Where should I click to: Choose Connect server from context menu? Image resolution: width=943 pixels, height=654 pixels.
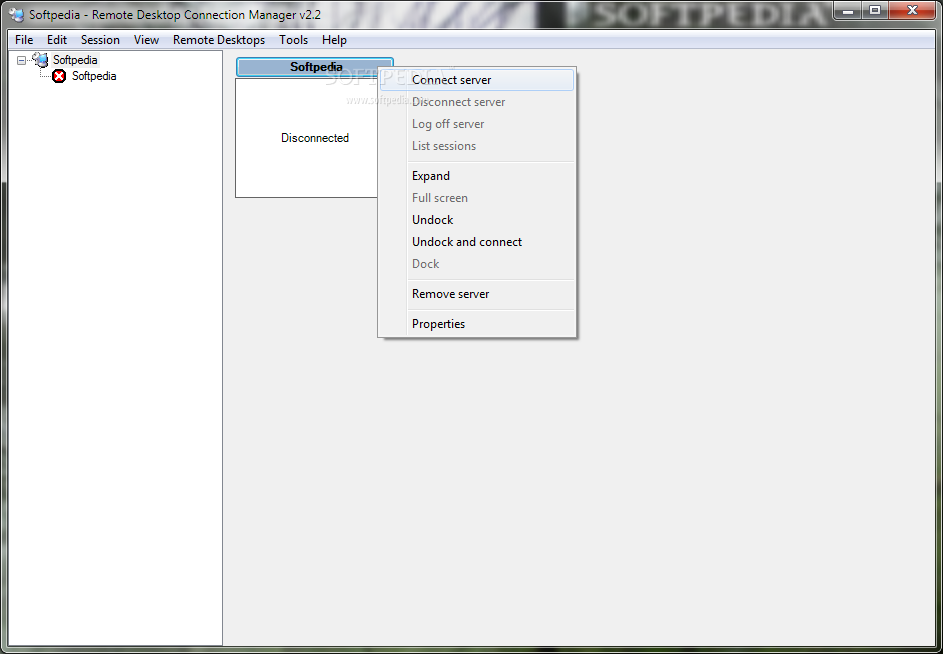point(477,80)
